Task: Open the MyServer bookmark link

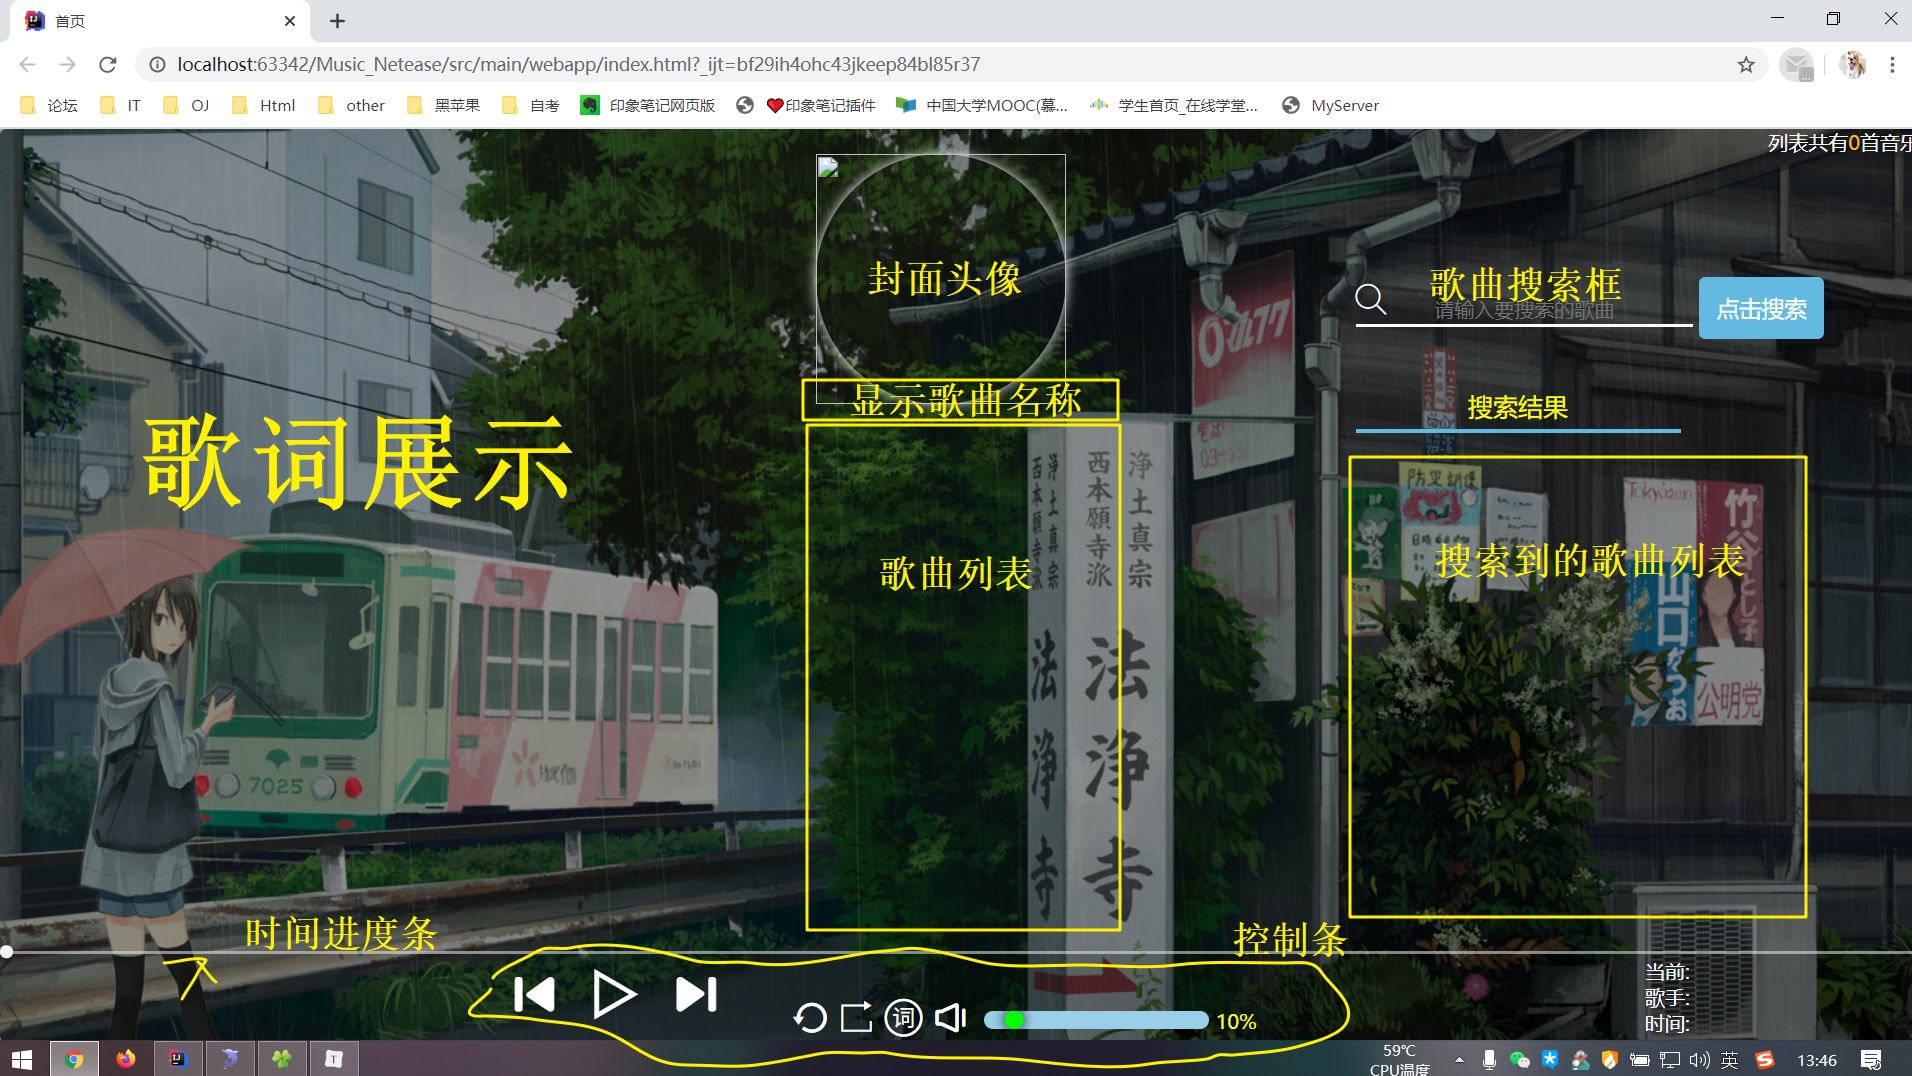Action: tap(1331, 105)
